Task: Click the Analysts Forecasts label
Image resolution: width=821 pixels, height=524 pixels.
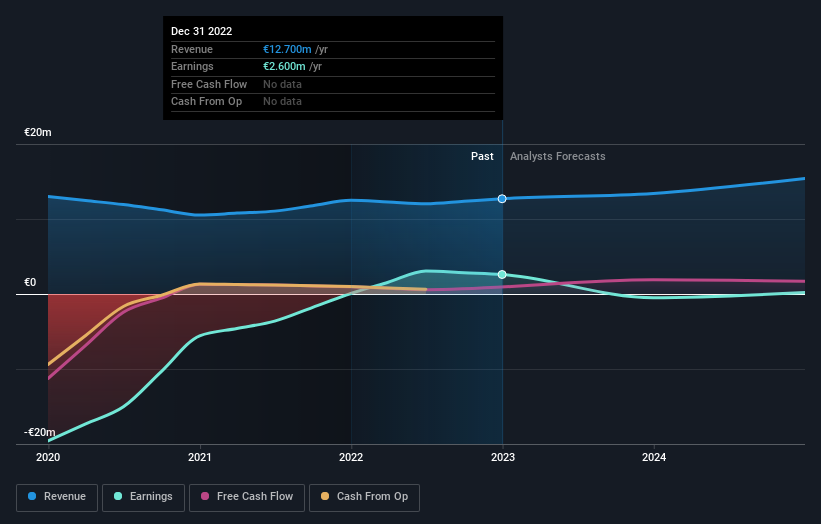Action: (x=558, y=157)
